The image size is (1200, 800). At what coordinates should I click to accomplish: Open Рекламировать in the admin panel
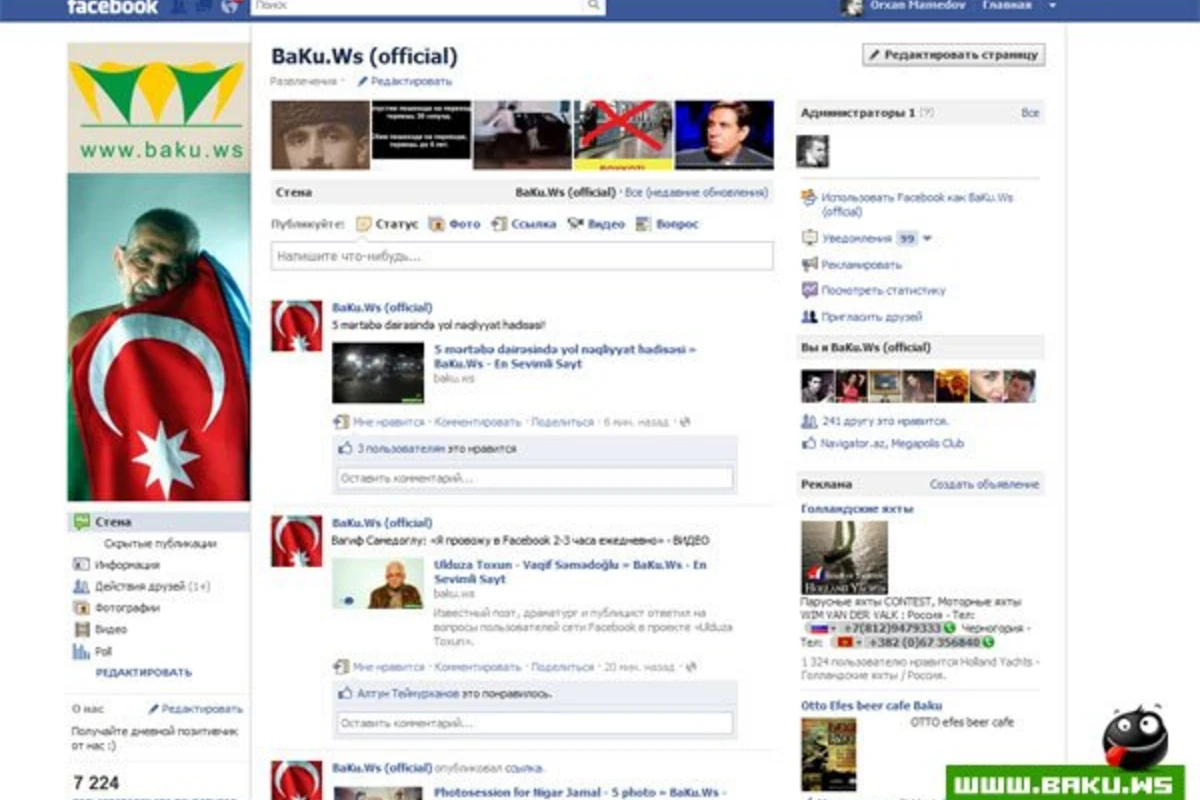851,265
